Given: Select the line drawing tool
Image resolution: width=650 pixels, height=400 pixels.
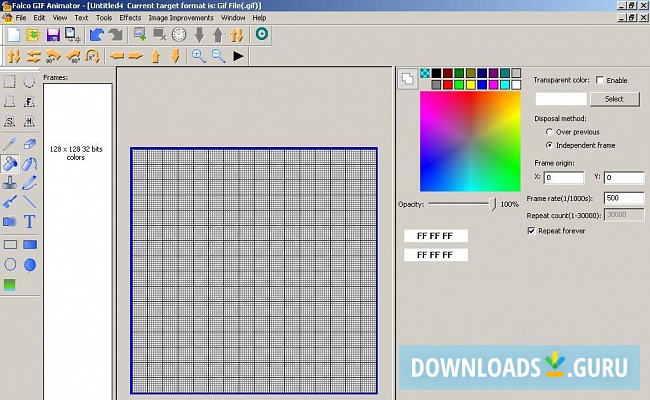Looking at the screenshot, I should point(29,202).
